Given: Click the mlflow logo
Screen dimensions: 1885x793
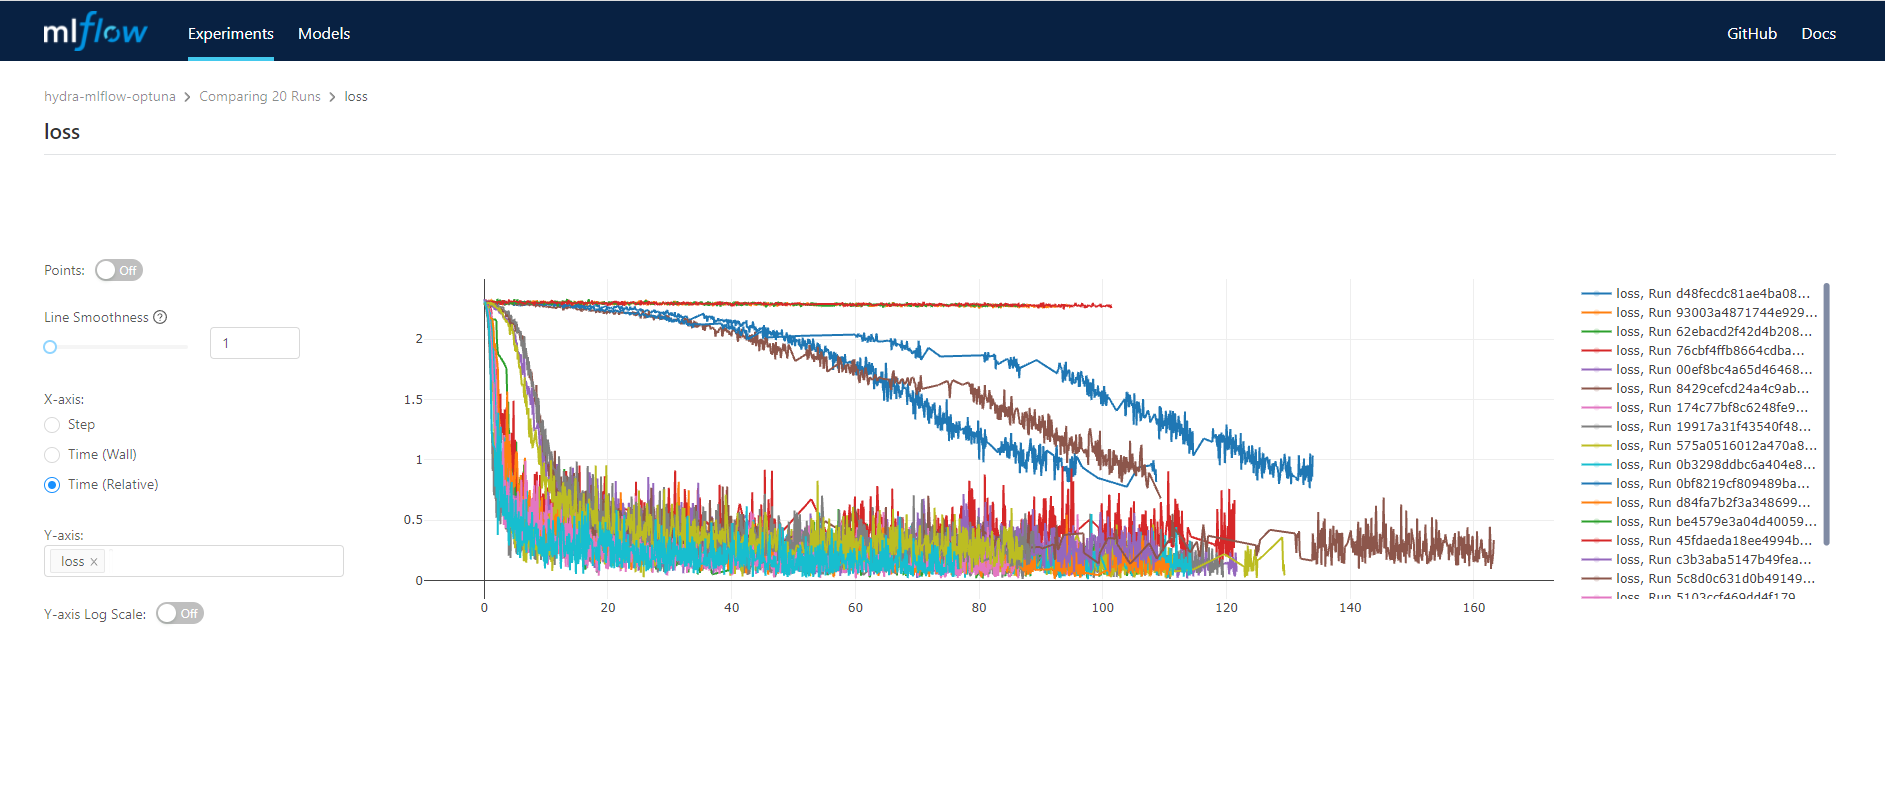Looking at the screenshot, I should (x=95, y=31).
